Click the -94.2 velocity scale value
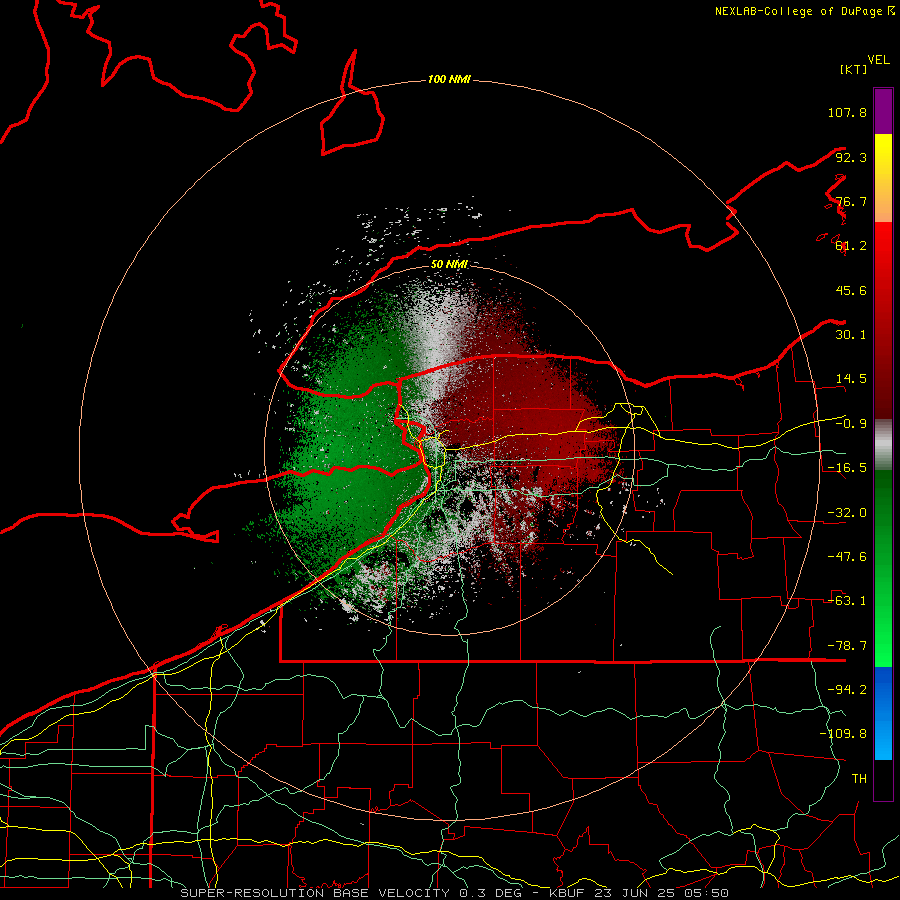 (847, 690)
